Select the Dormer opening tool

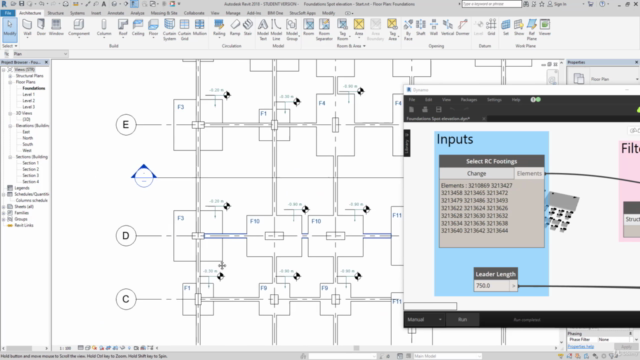[x=462, y=27]
